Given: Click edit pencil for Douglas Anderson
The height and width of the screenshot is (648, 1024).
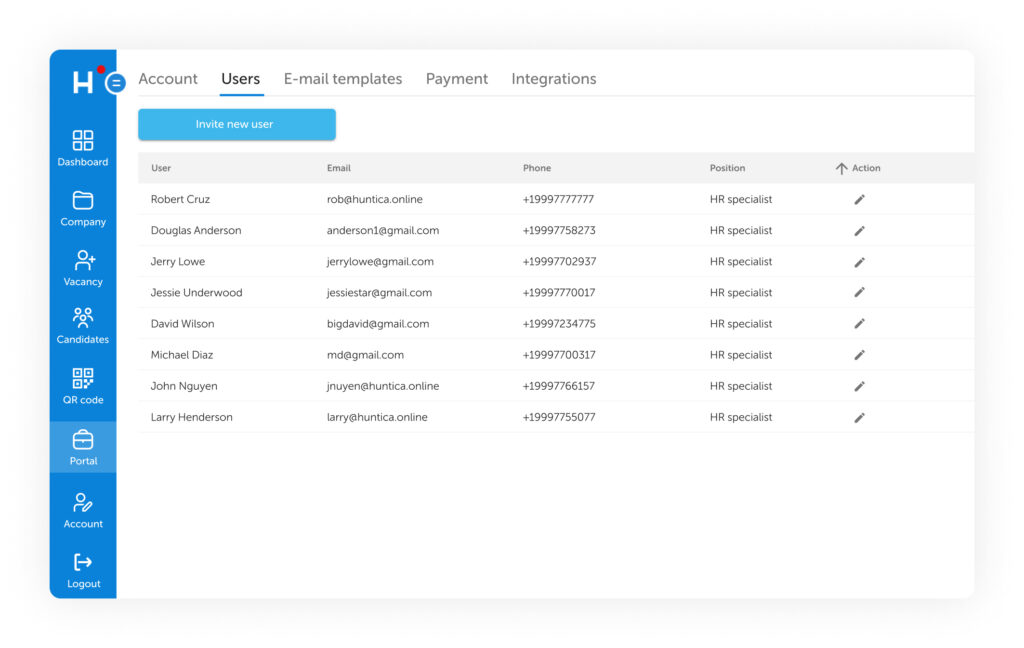Looking at the screenshot, I should 859,231.
